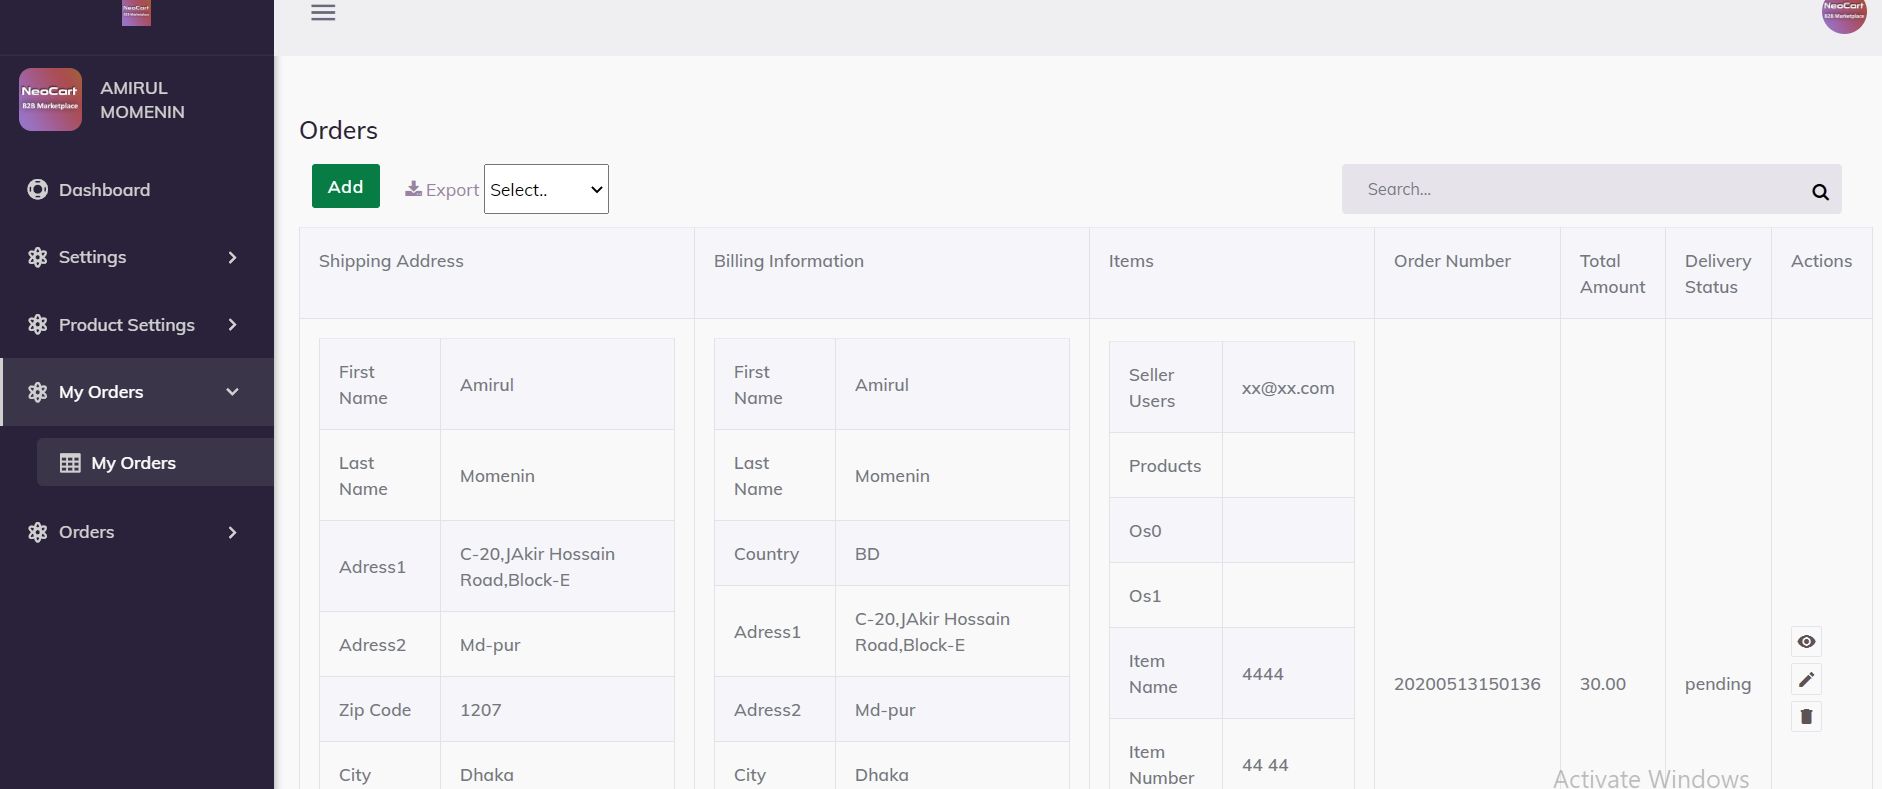Click the pencil edit order icon

pos(1806,680)
